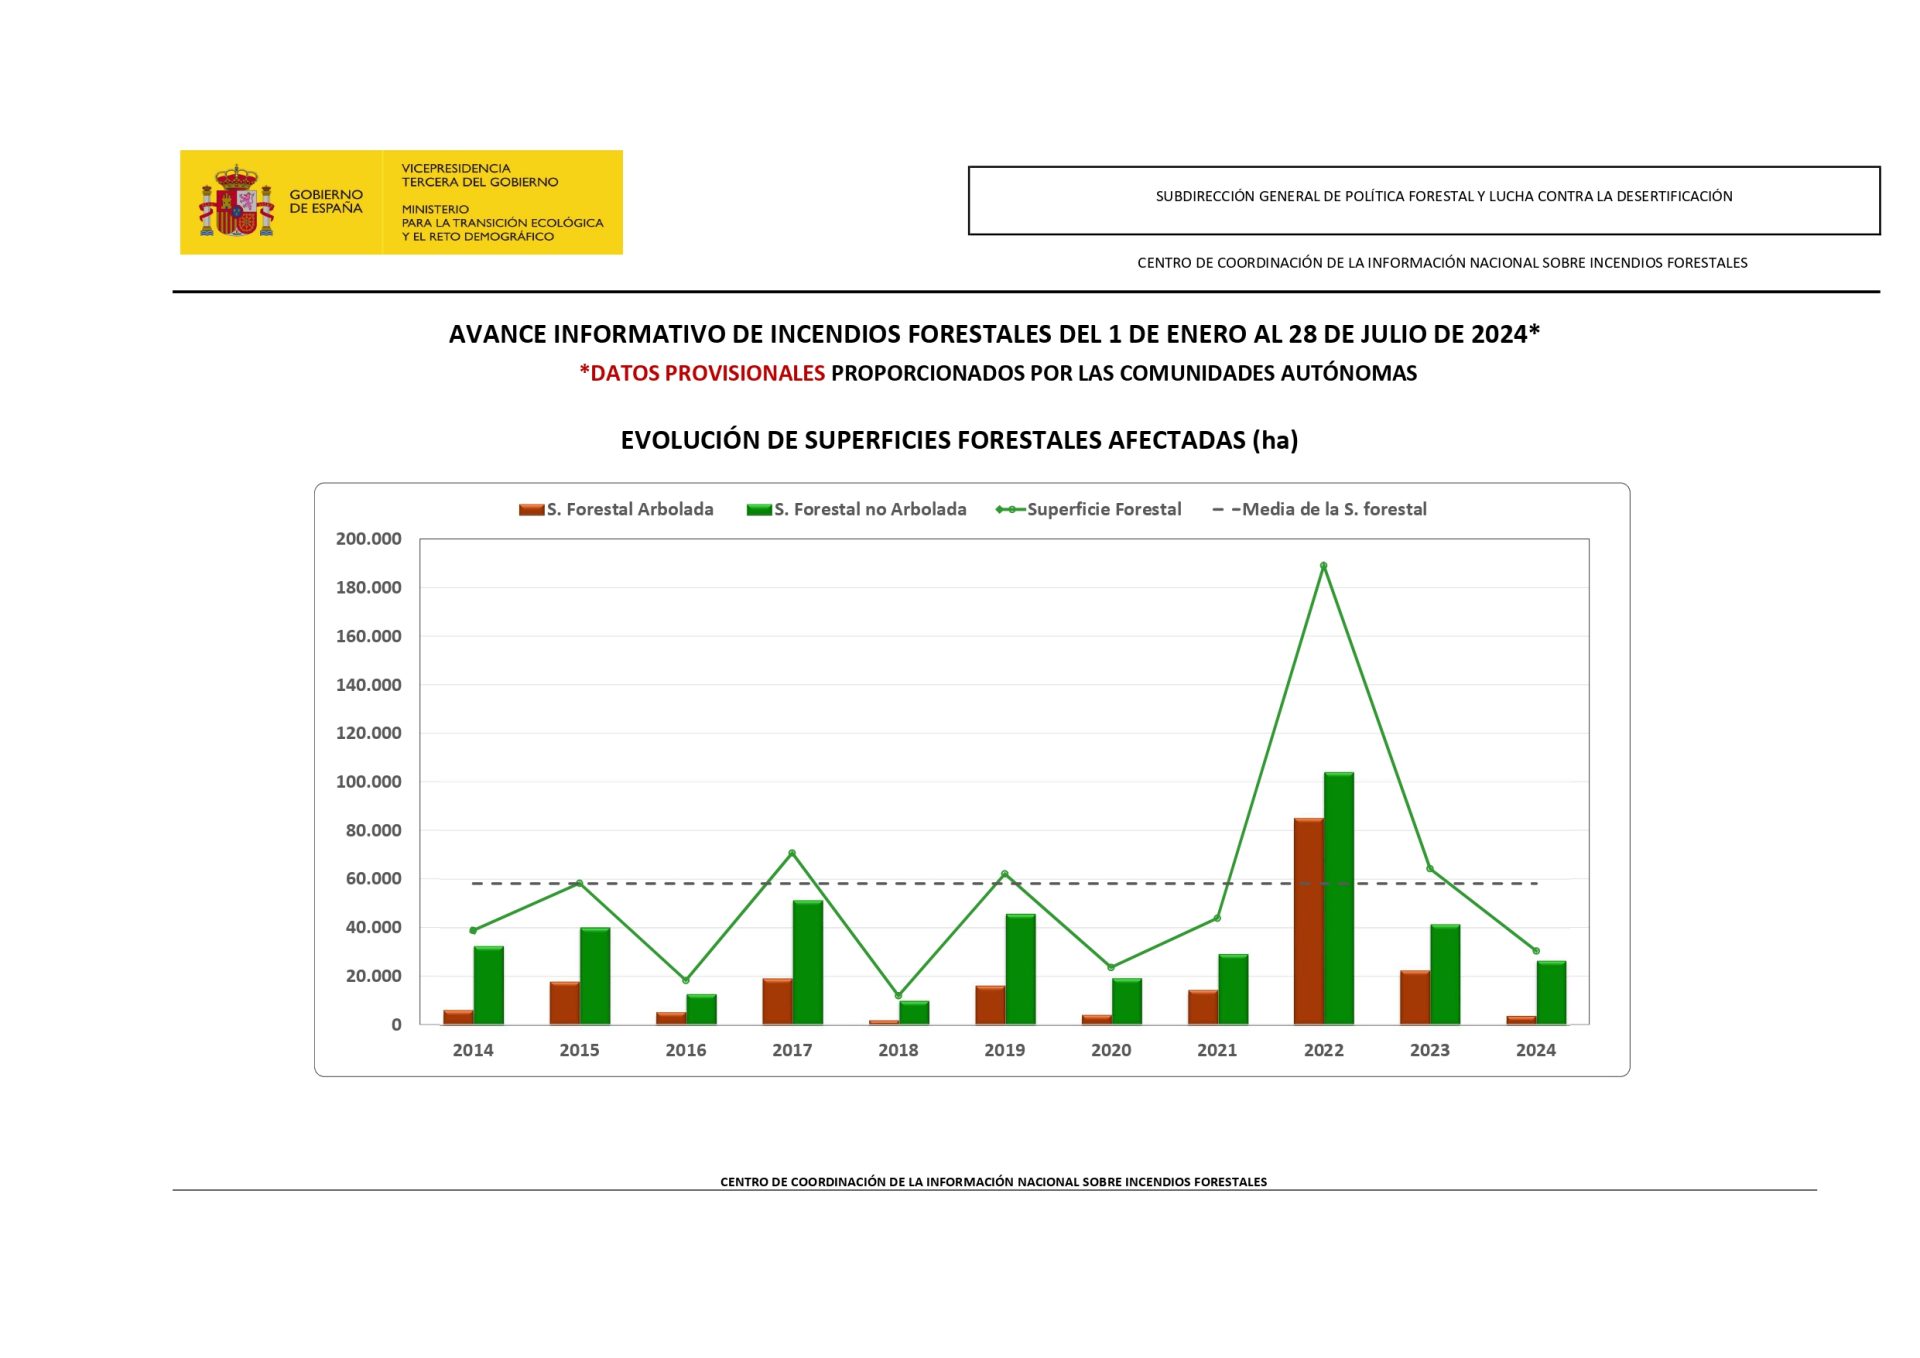Click the 2024 green bar
This screenshot has width=1920, height=1358.
[x=1551, y=993]
